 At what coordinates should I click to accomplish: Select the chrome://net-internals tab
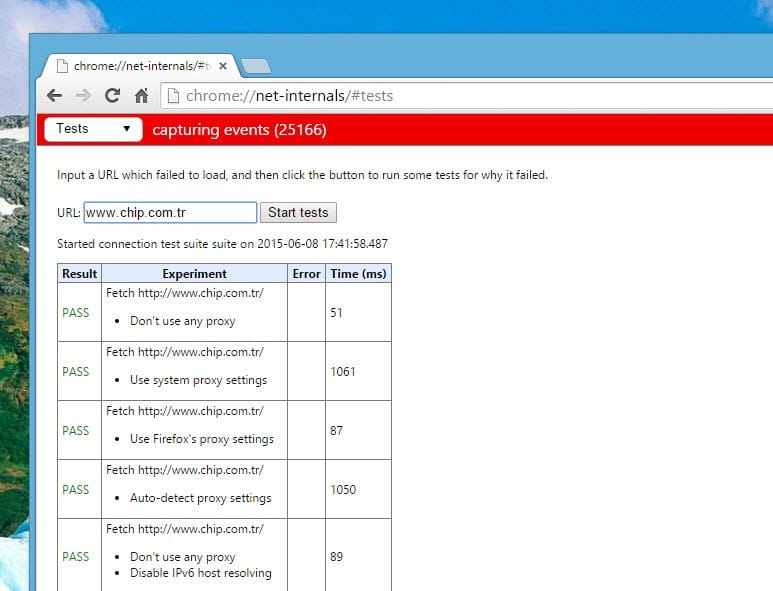pyautogui.click(x=141, y=66)
